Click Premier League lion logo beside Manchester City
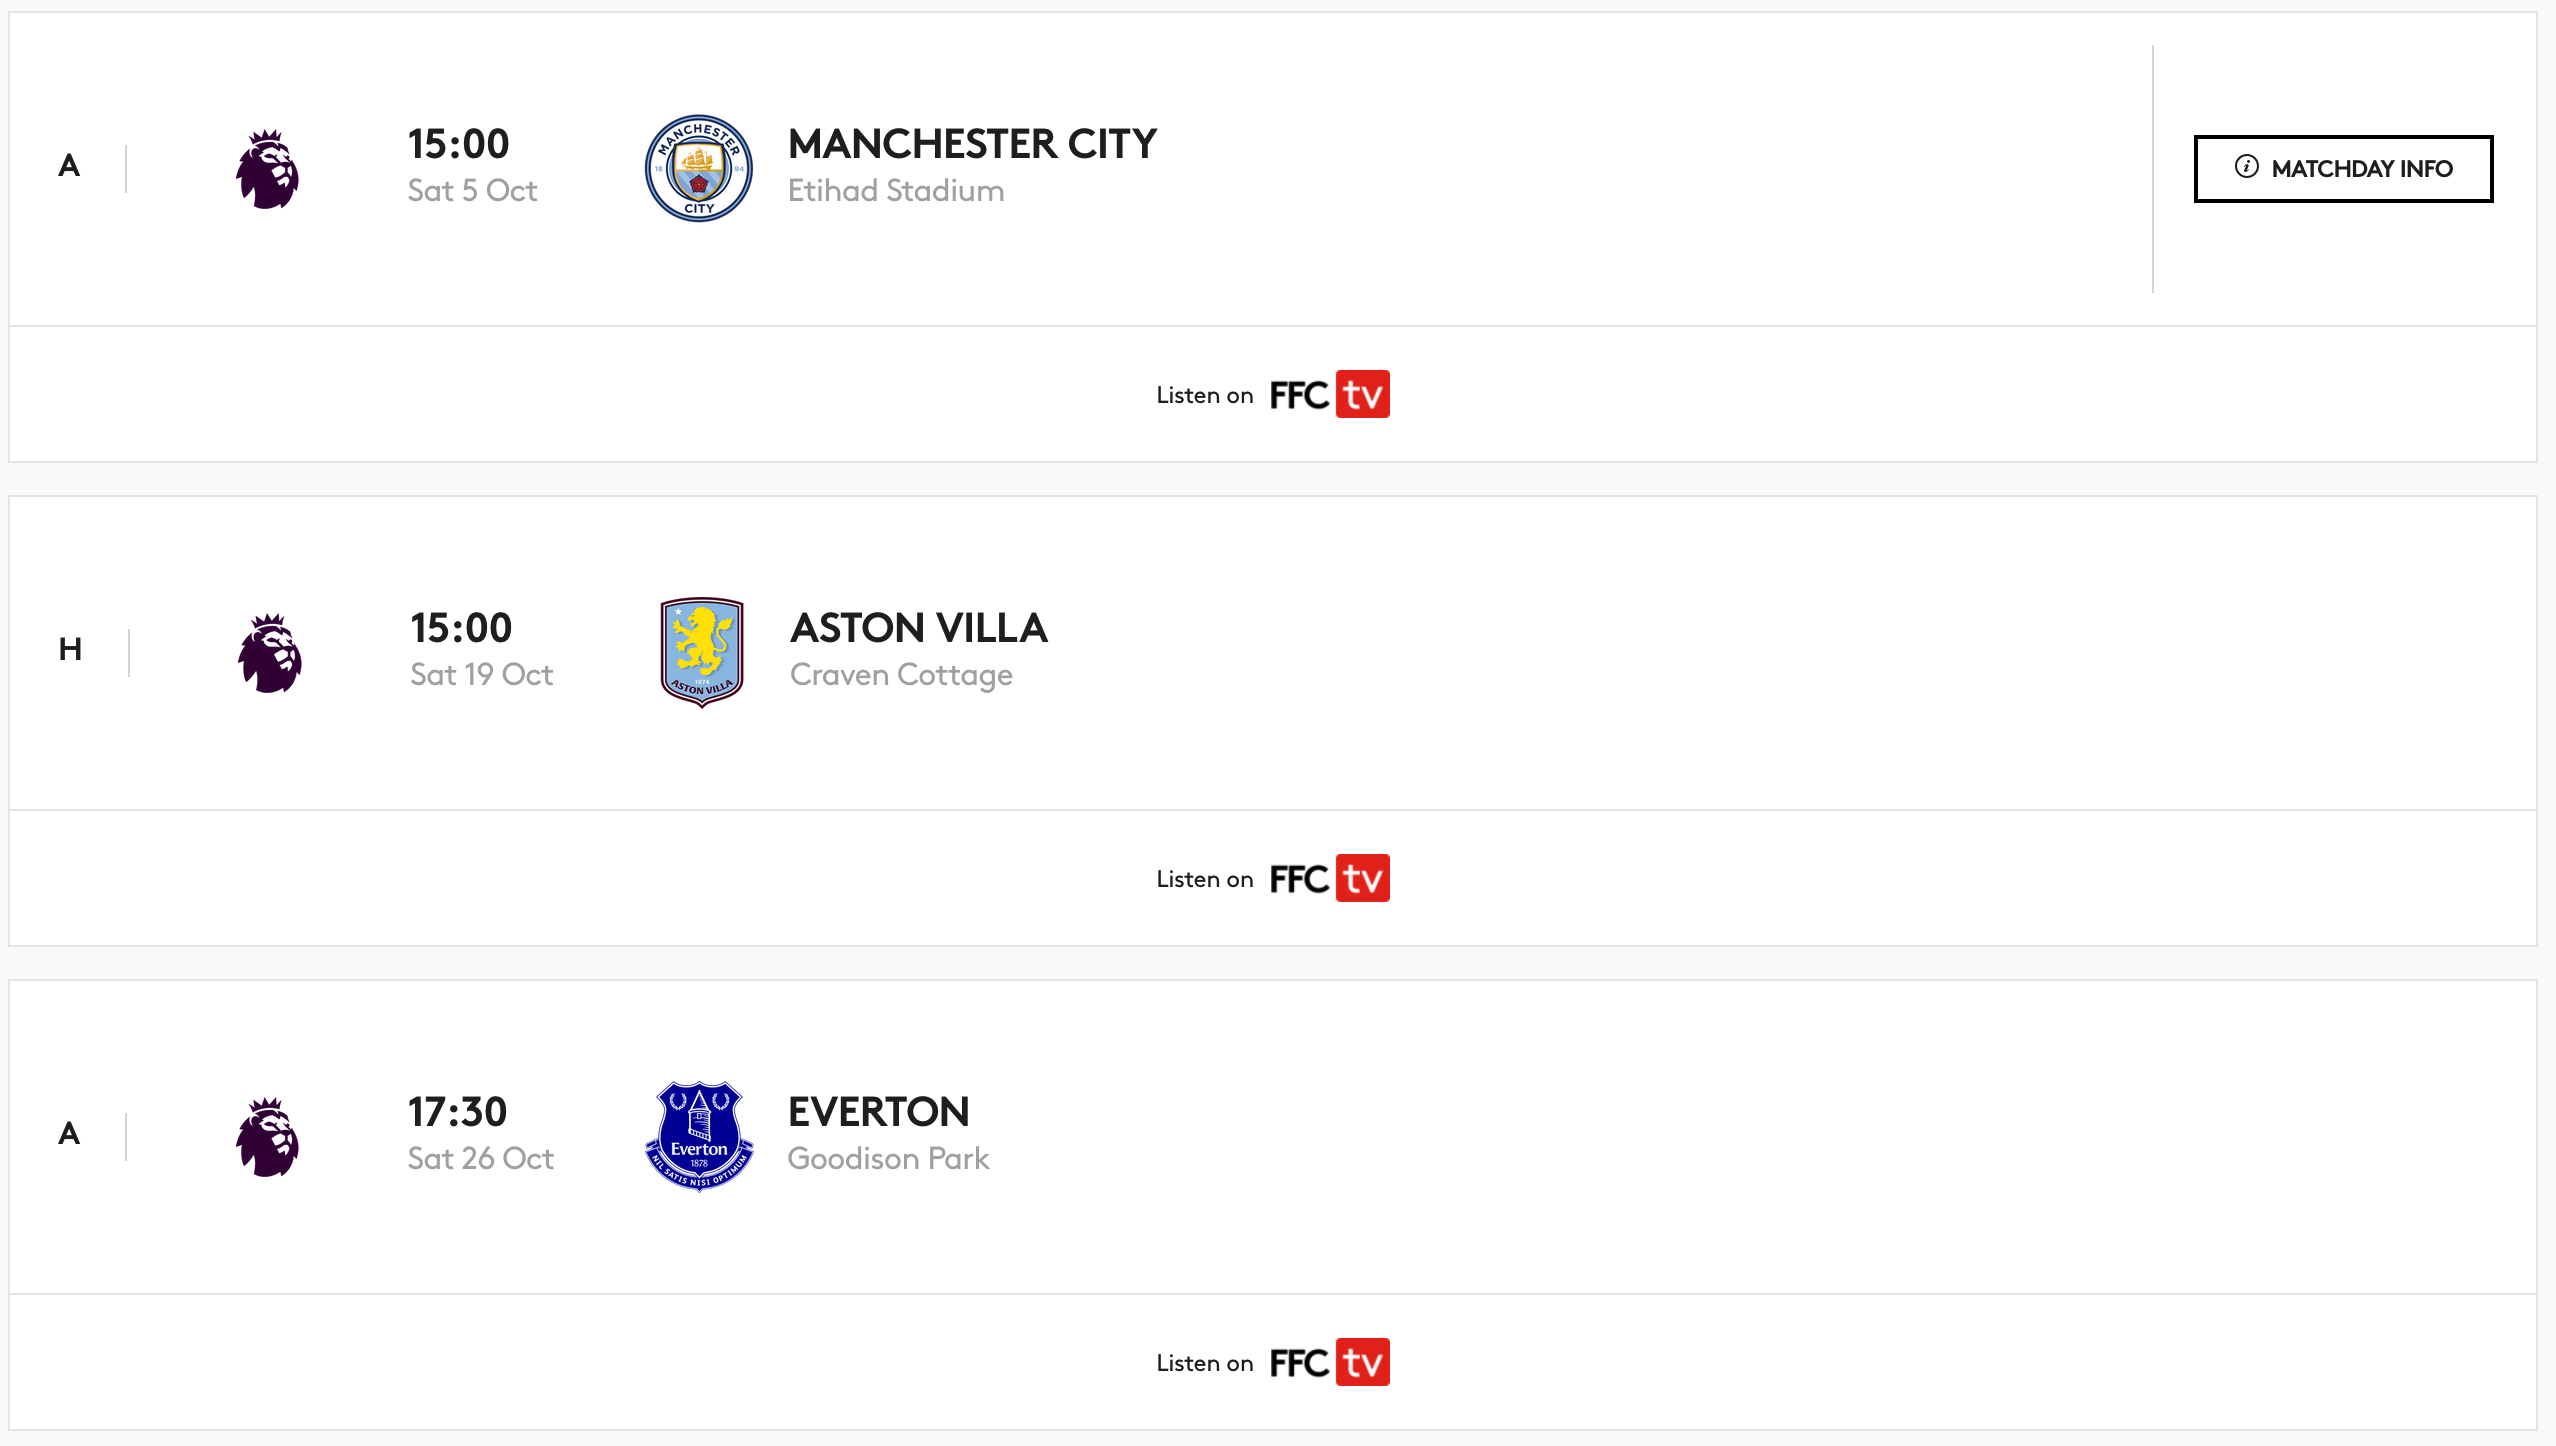This screenshot has height=1446, width=2556. (x=267, y=168)
